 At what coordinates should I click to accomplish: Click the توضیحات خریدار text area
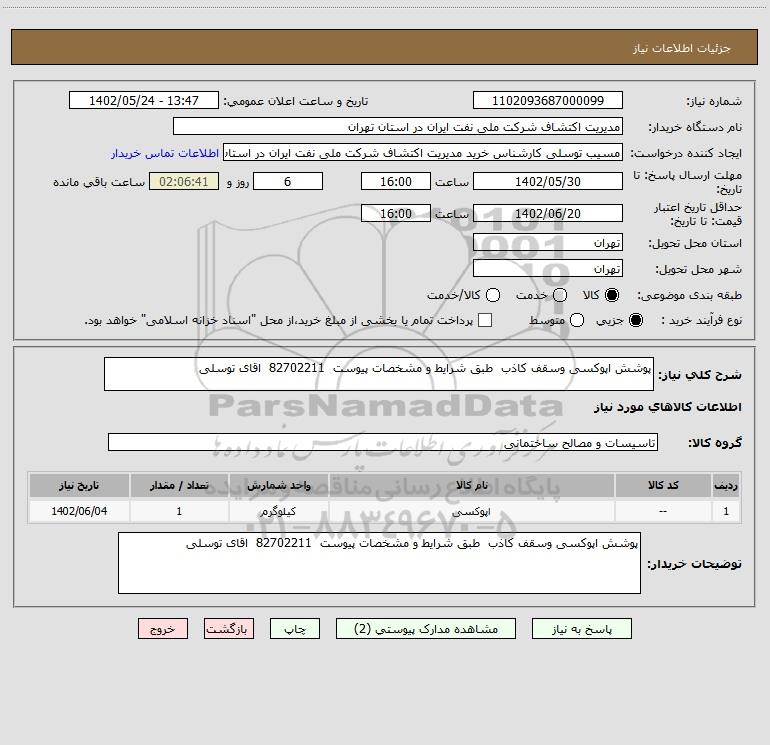[x=379, y=563]
